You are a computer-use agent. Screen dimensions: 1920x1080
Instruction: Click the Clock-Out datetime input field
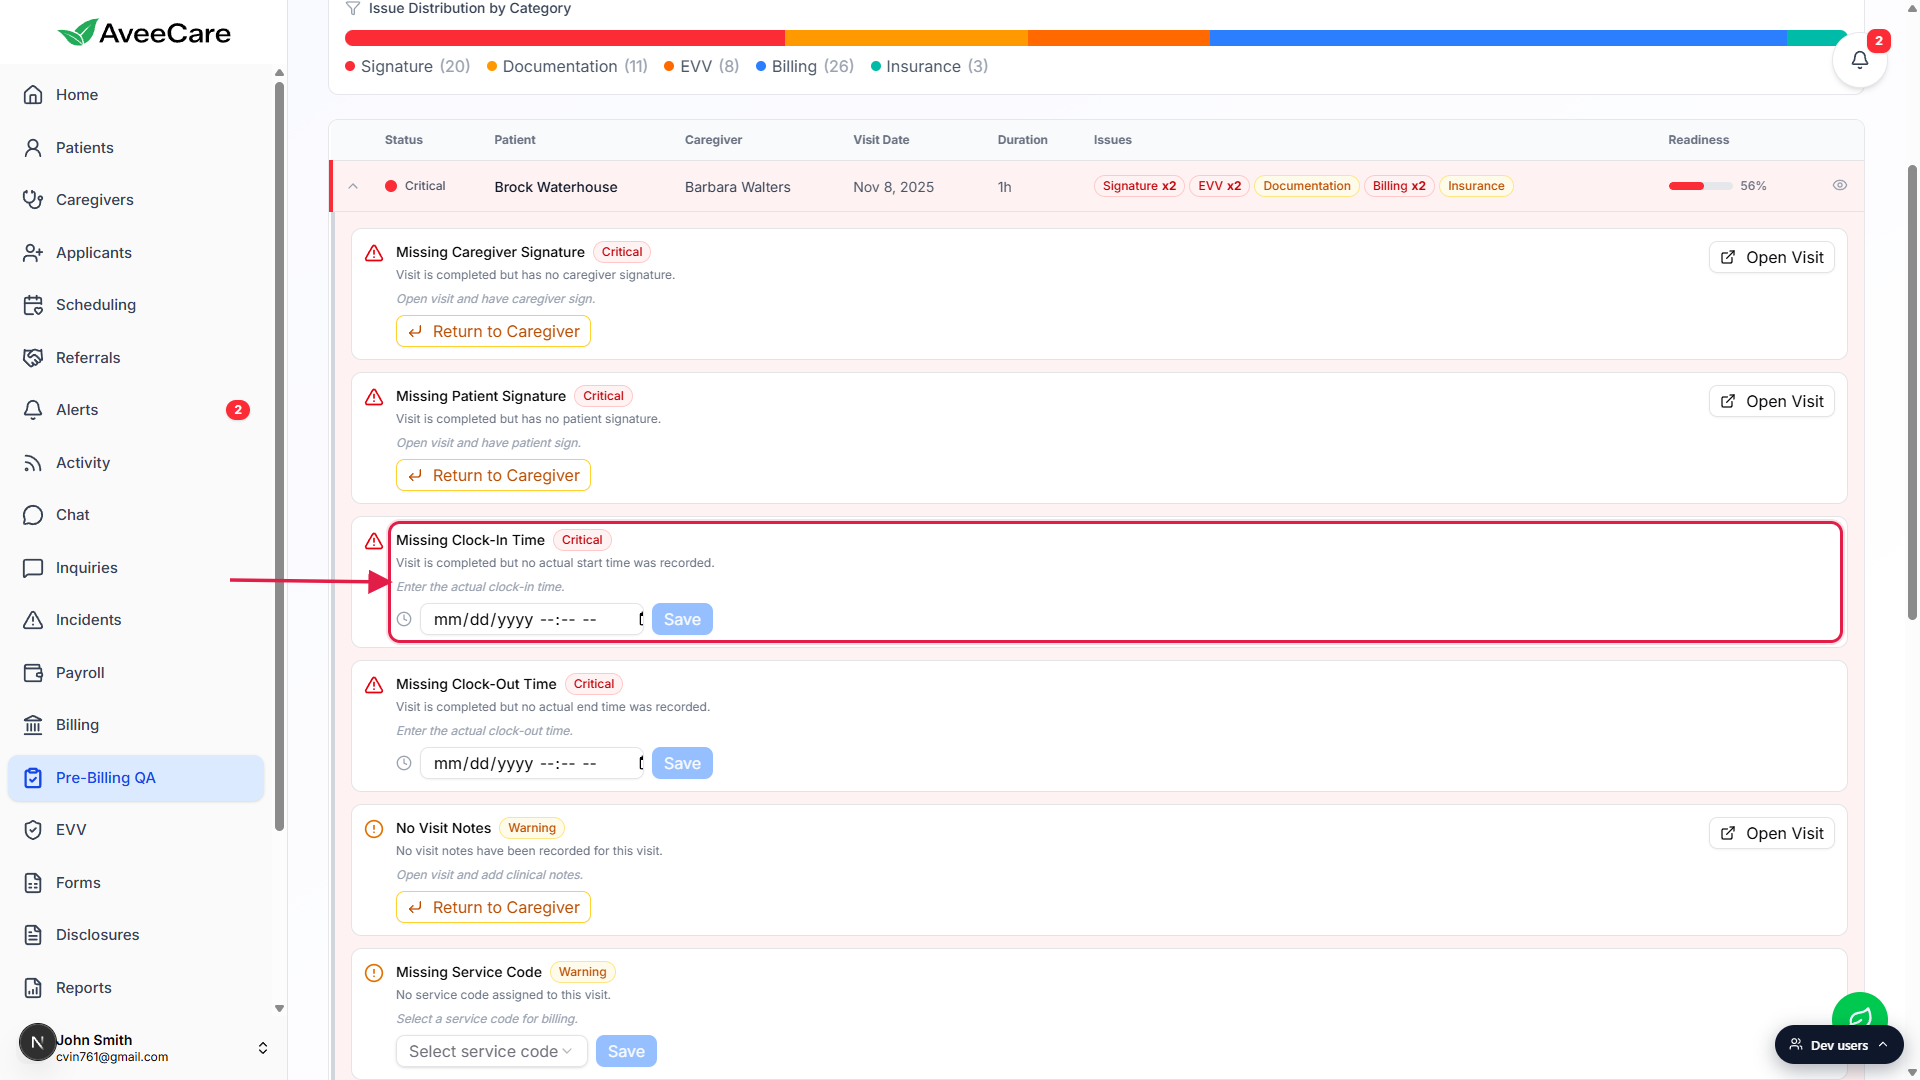(x=531, y=763)
